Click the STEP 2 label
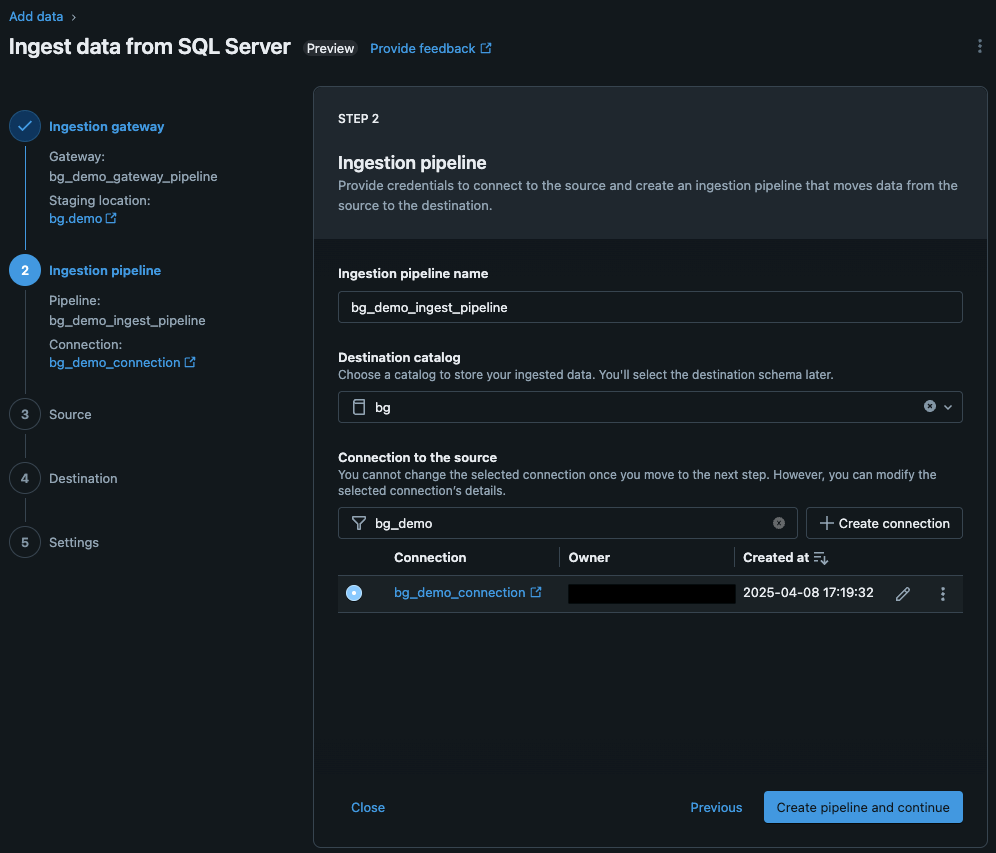Image resolution: width=996 pixels, height=853 pixels. pos(358,119)
